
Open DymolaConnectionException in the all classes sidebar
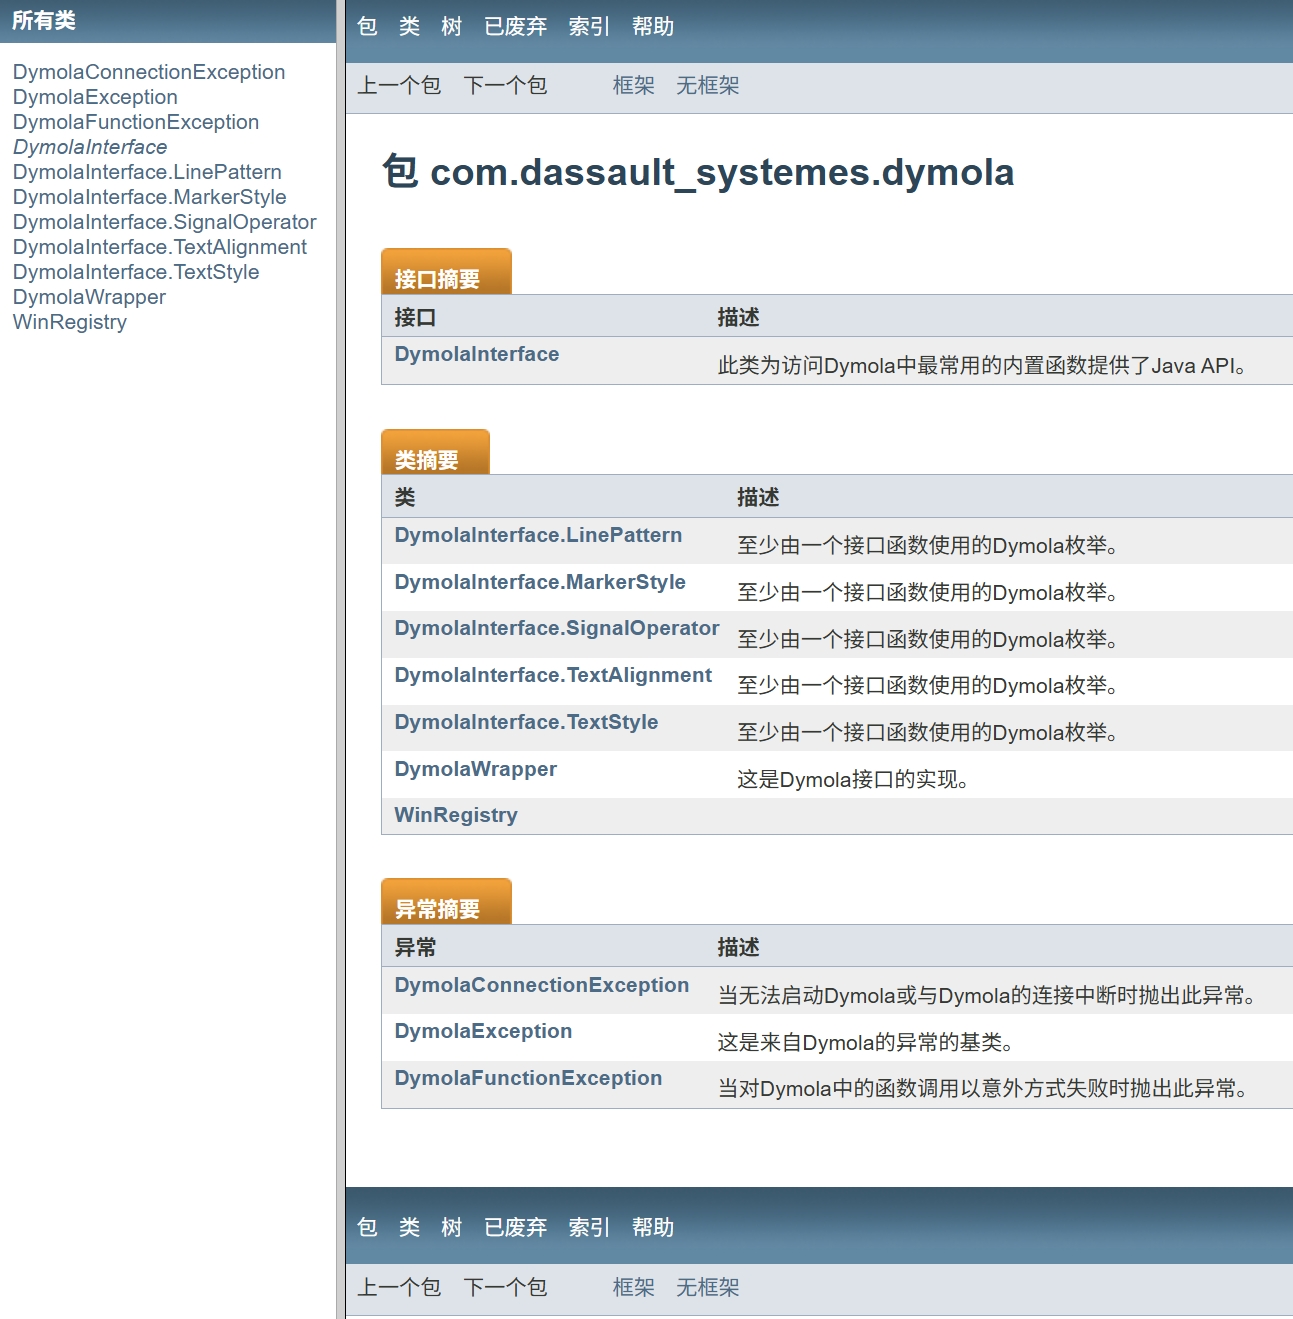(x=149, y=72)
